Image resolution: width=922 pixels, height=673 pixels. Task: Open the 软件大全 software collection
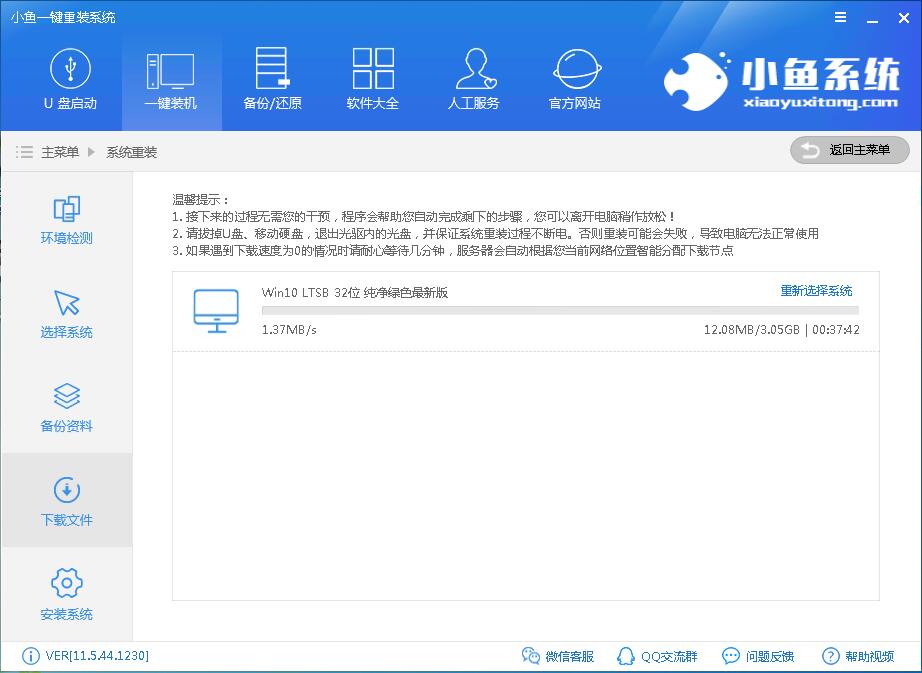372,80
